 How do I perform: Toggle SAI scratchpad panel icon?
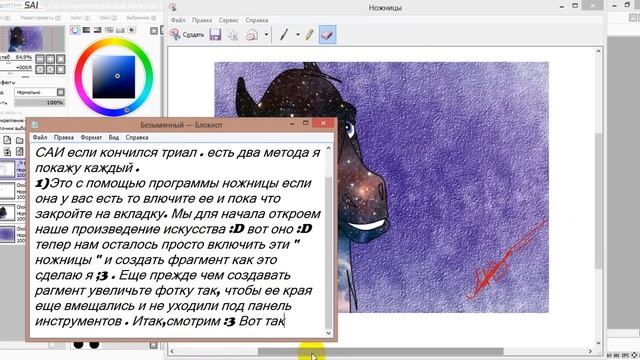(x=132, y=30)
